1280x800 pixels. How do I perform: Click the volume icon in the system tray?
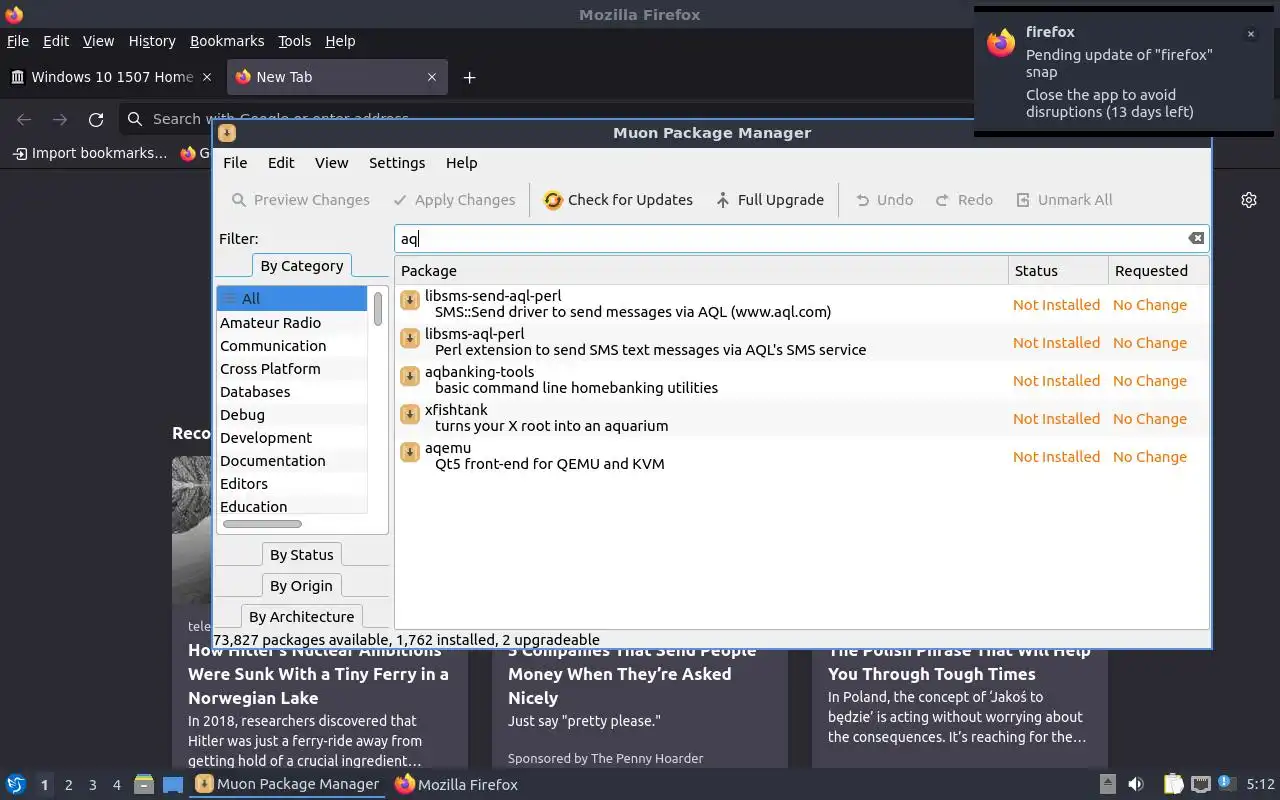tap(1136, 784)
